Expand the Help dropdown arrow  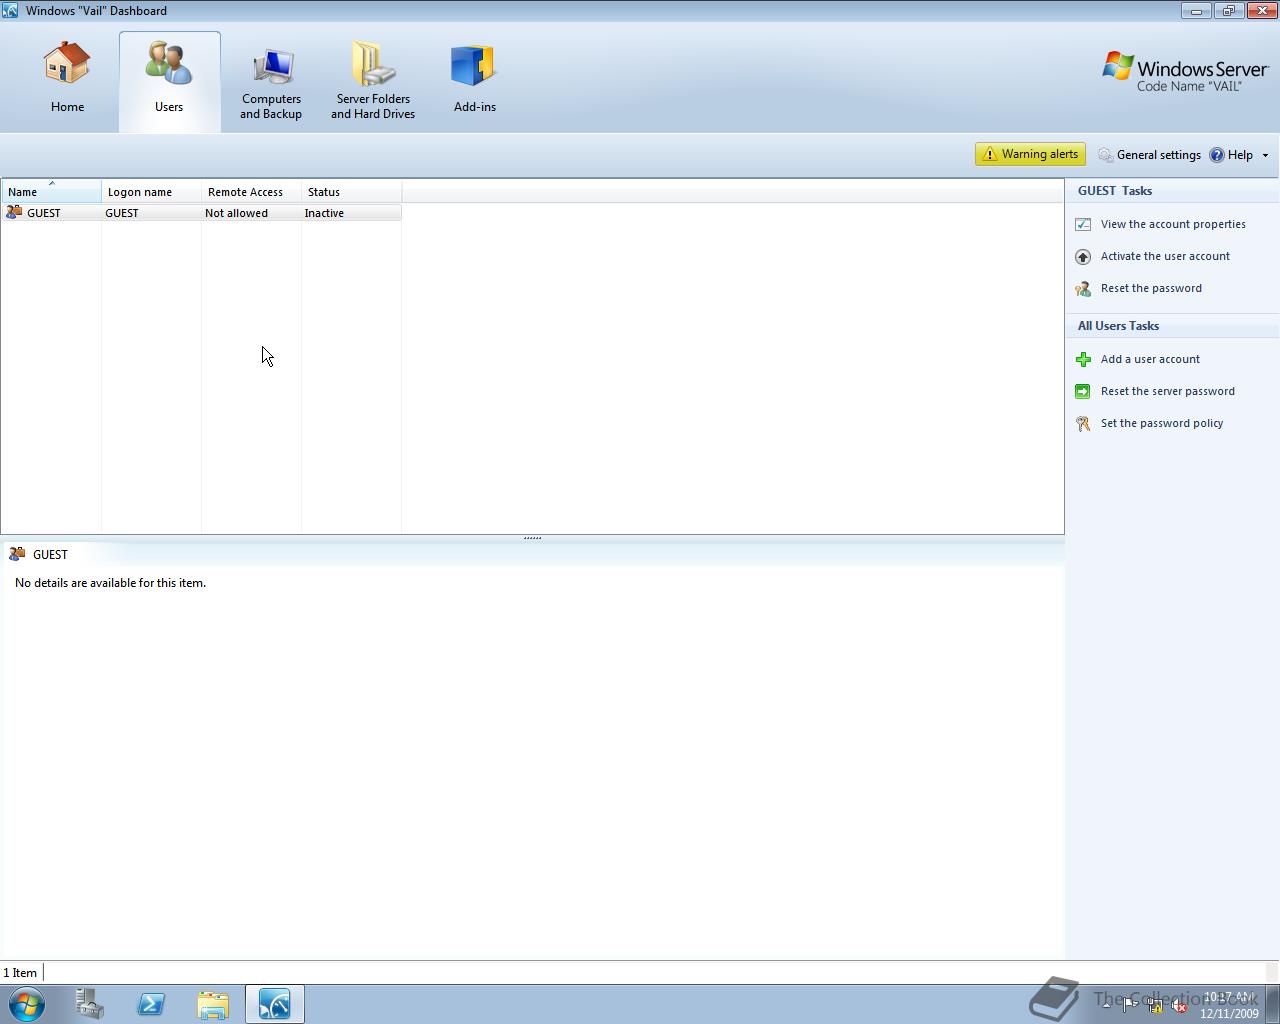(1265, 155)
